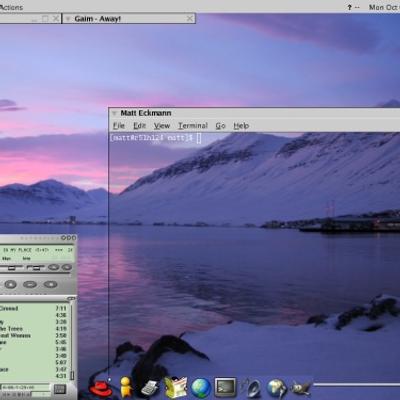Launch the terminal monitor icon in the dock
The height and width of the screenshot is (400, 400).
(225, 387)
